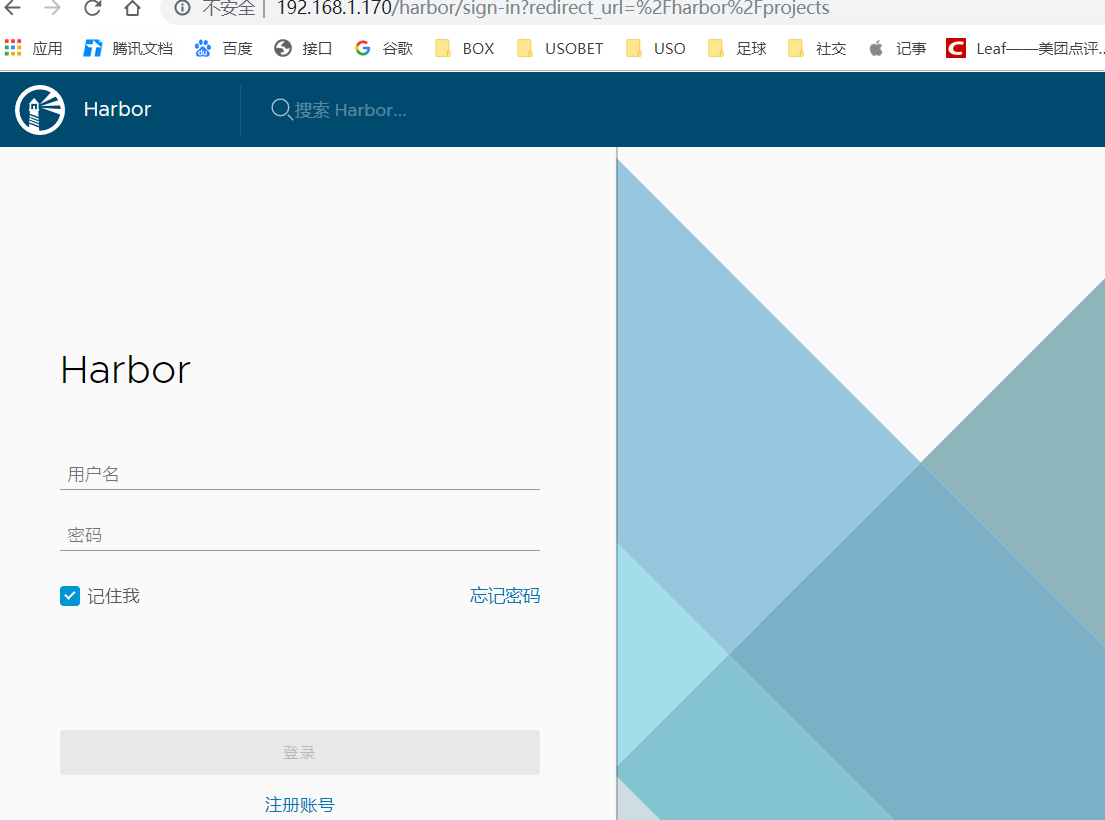Screen dimensions: 1105x820
Task: Open the 足球 bookmark folder
Action: point(737,48)
